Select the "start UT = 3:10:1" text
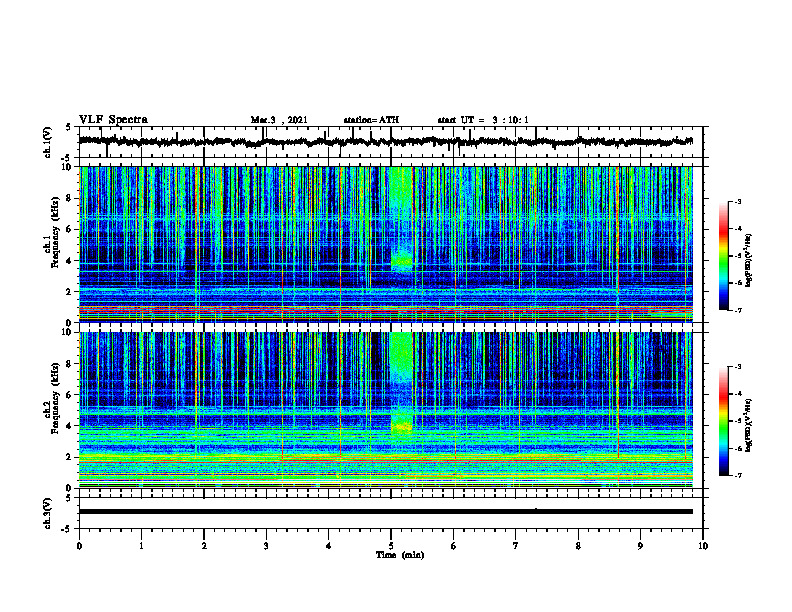 [x=483, y=120]
